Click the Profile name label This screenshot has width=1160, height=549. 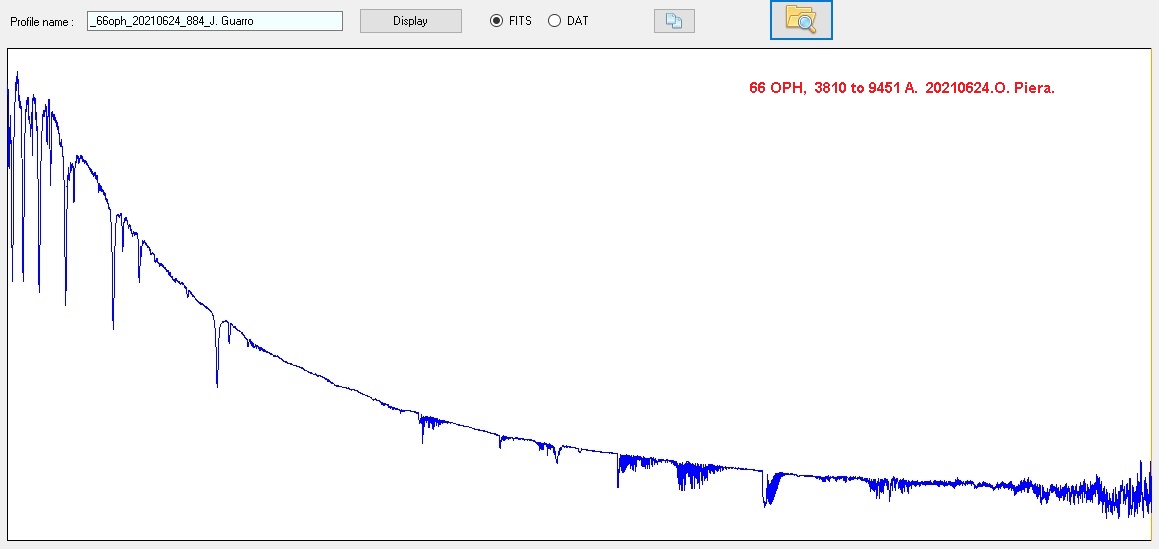pyautogui.click(x=42, y=22)
